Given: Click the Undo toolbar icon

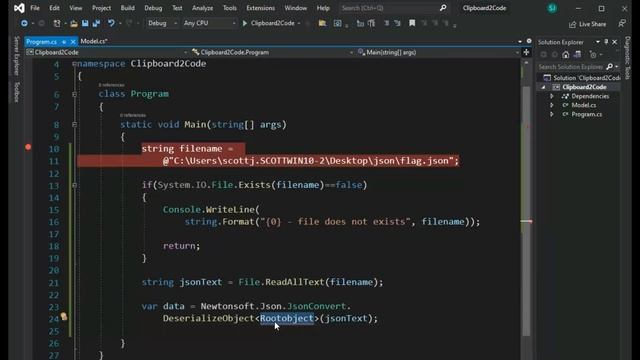Looking at the screenshot, I should pos(111,23).
